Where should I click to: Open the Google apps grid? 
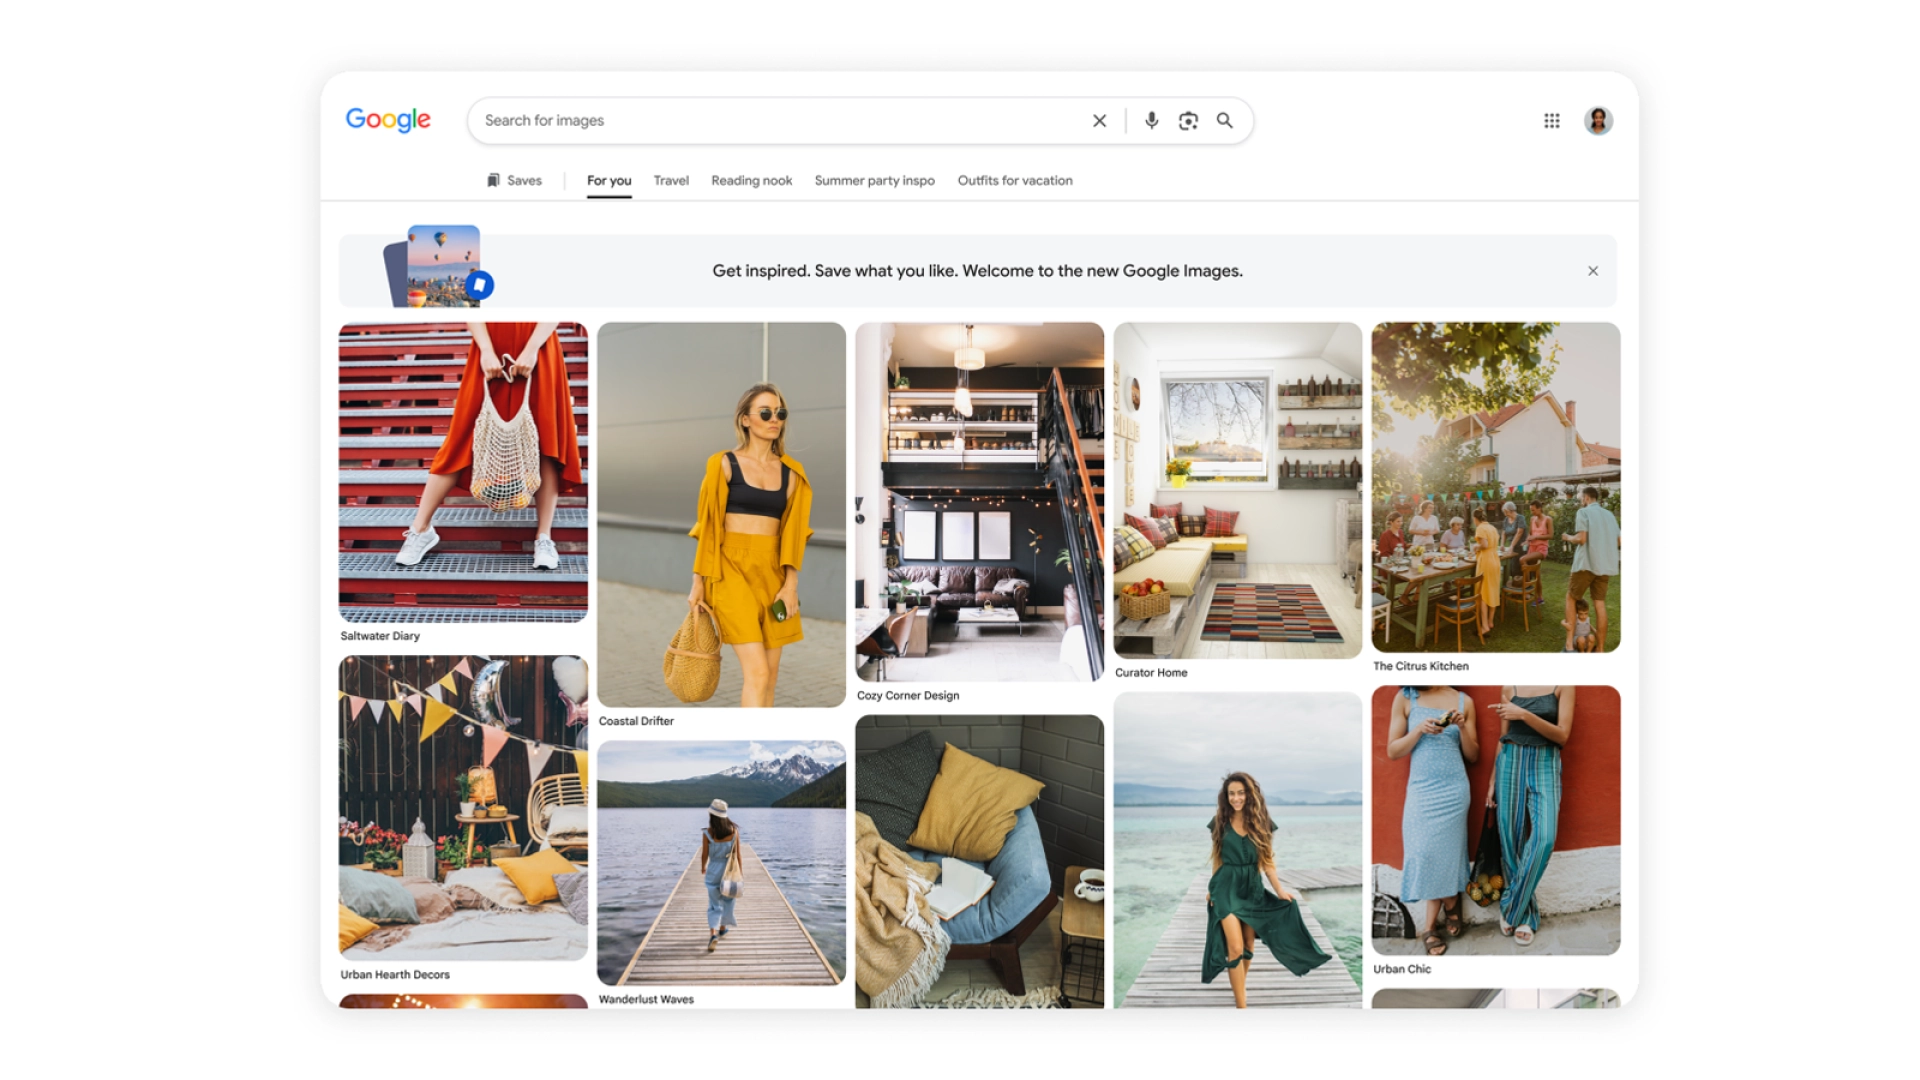click(1552, 121)
